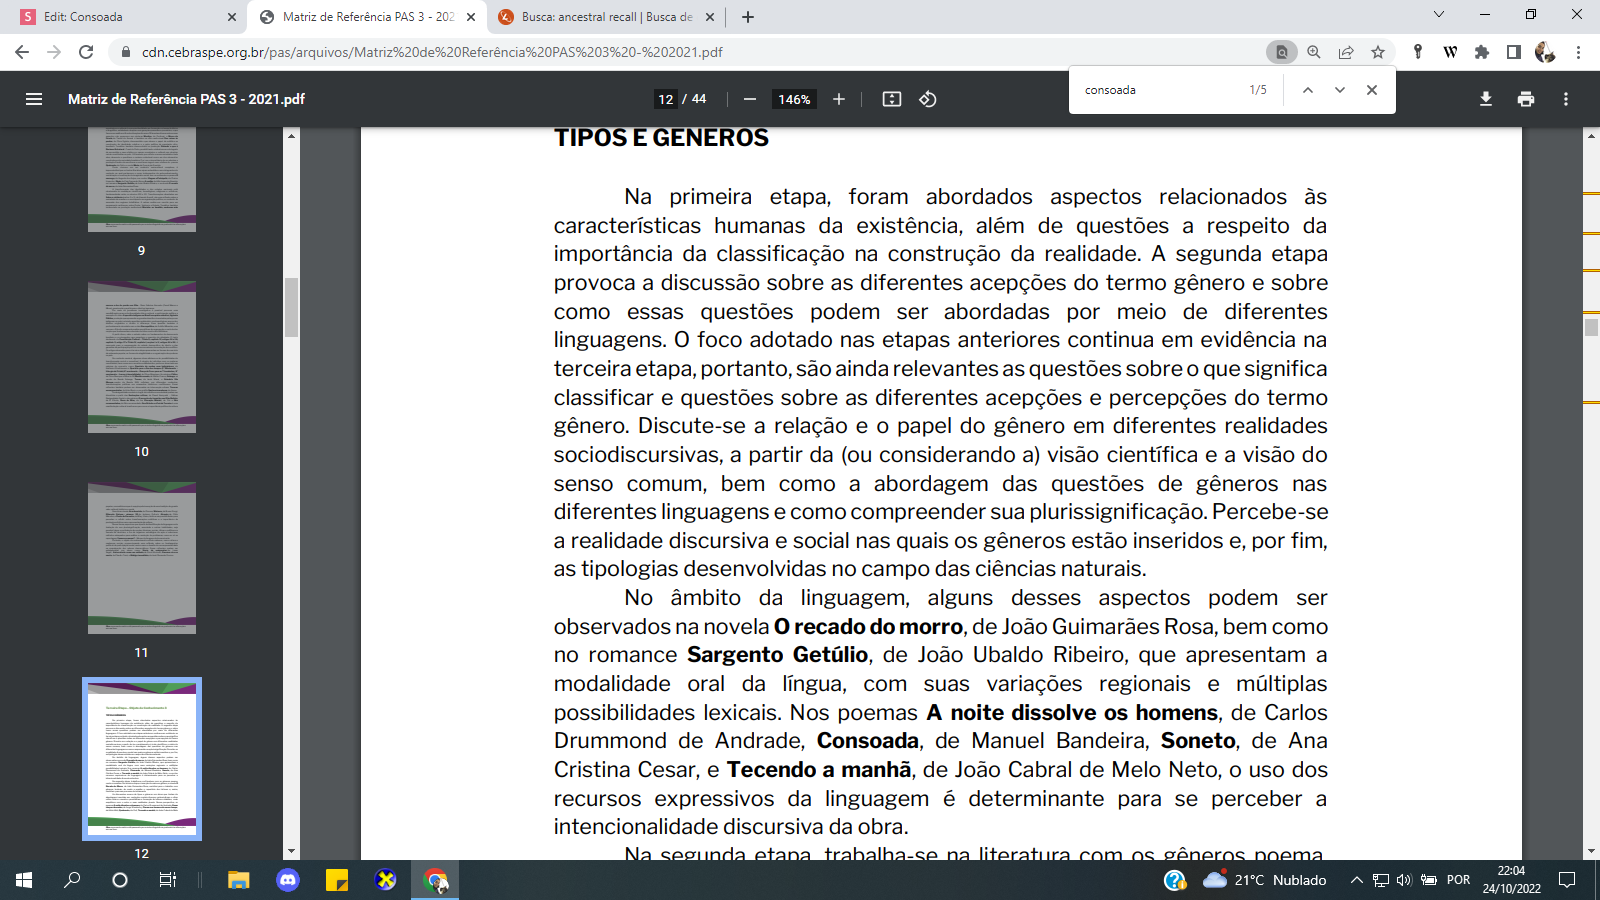Select page 10 thumbnail

(142, 357)
